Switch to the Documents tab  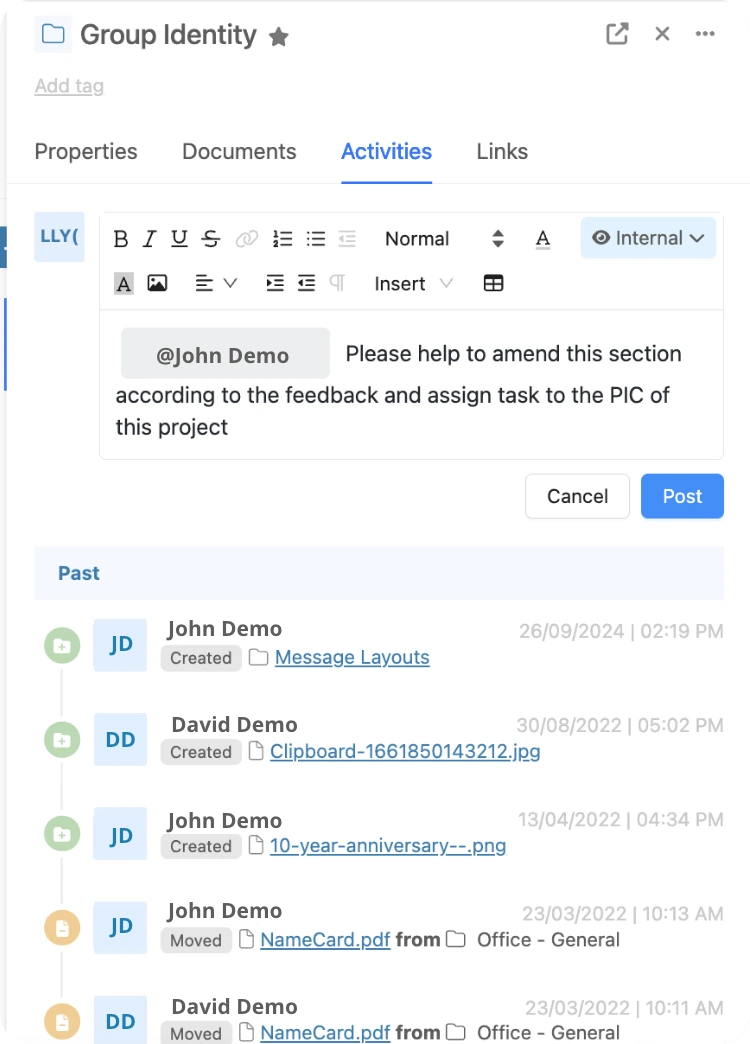(x=238, y=151)
